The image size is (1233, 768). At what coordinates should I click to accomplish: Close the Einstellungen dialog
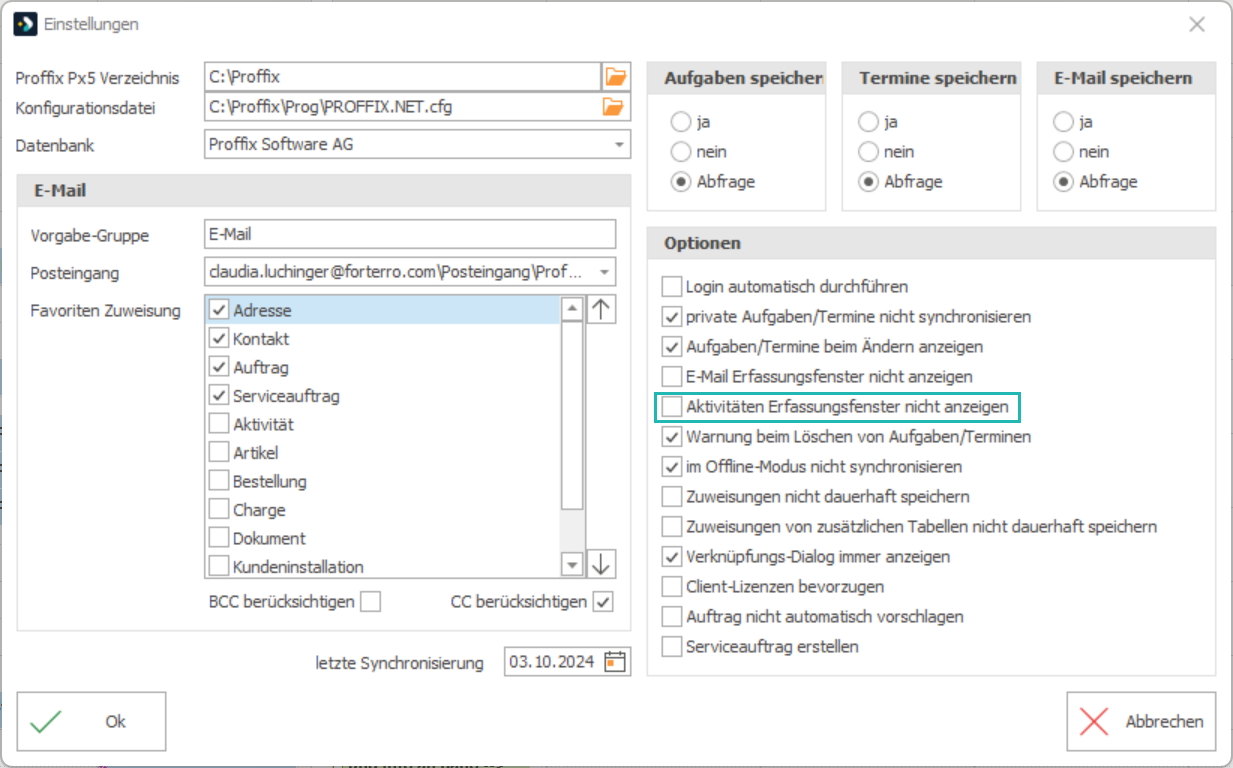point(1196,24)
